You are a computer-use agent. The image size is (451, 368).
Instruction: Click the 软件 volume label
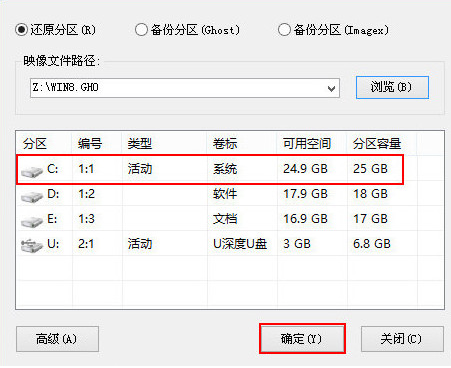click(x=225, y=194)
